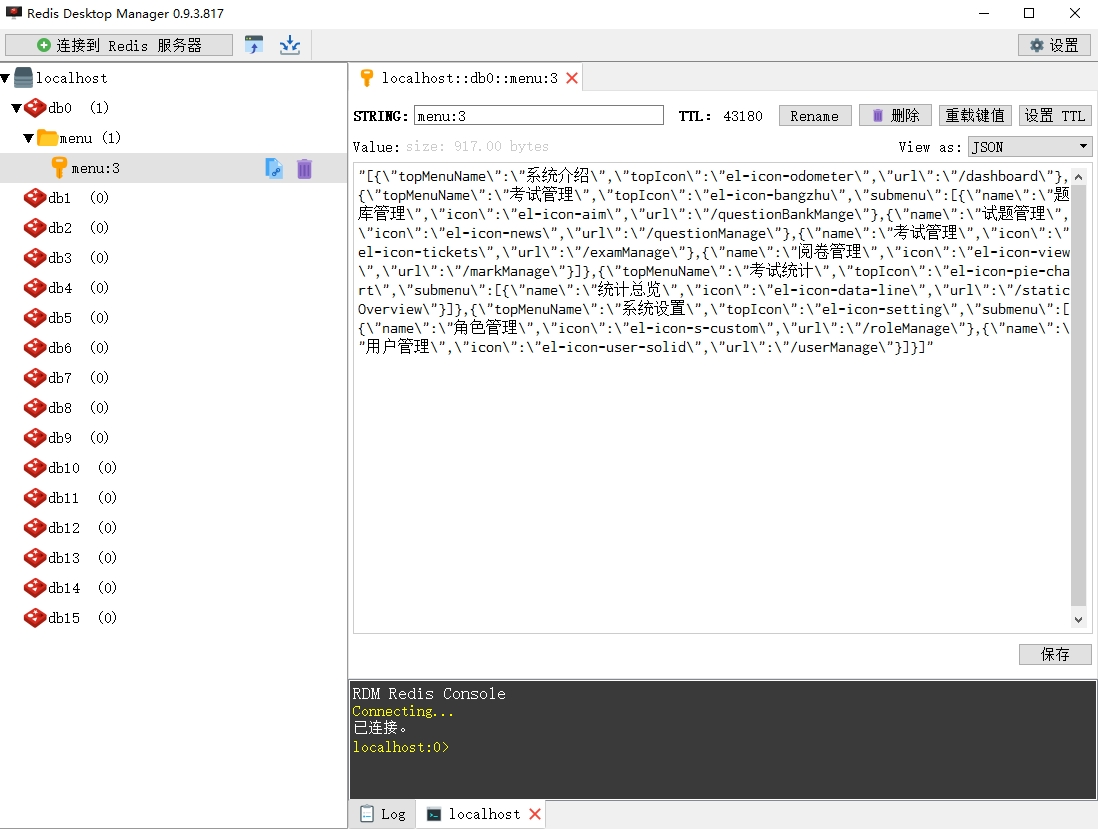The width and height of the screenshot is (1098, 829).
Task: Click the value area scrollbar down arrow
Action: [1078, 620]
